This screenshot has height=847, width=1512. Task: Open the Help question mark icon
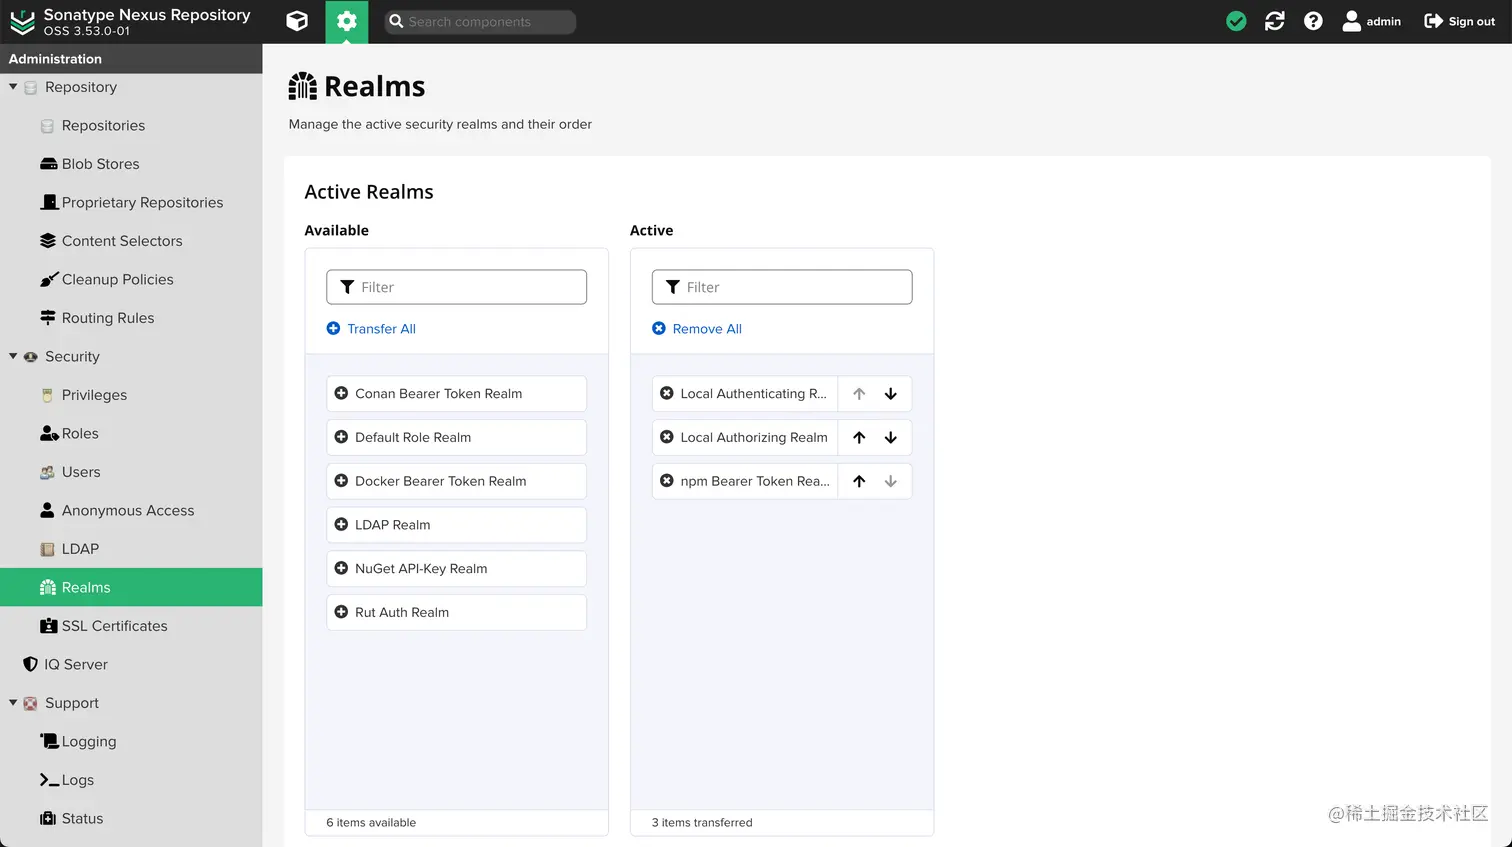pyautogui.click(x=1313, y=21)
